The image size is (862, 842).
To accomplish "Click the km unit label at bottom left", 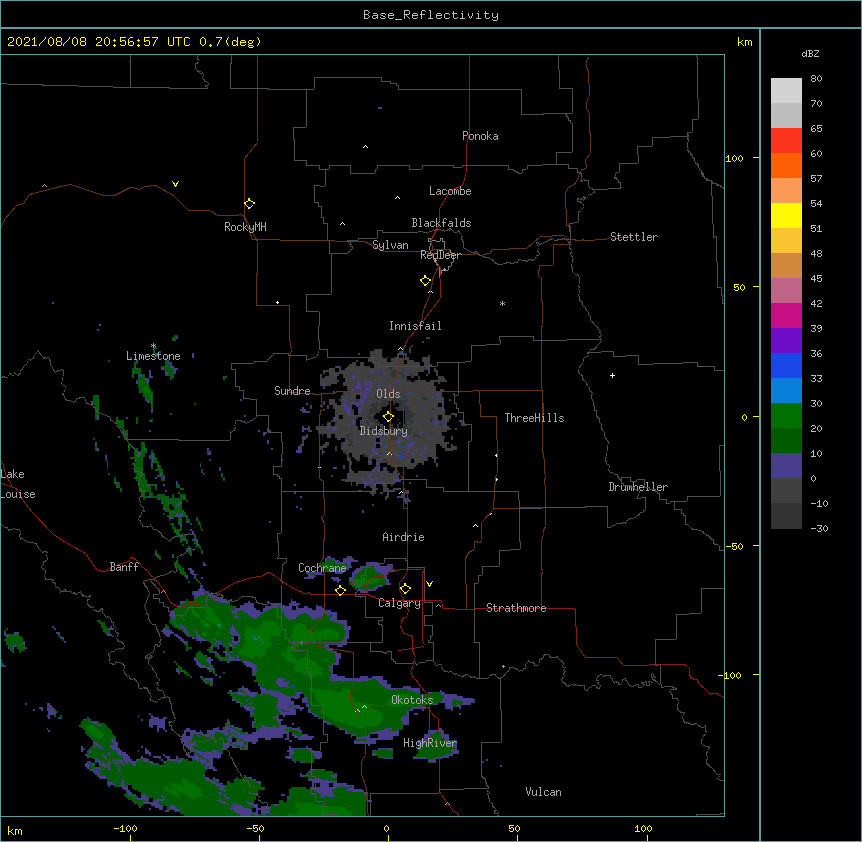I will click(15, 831).
